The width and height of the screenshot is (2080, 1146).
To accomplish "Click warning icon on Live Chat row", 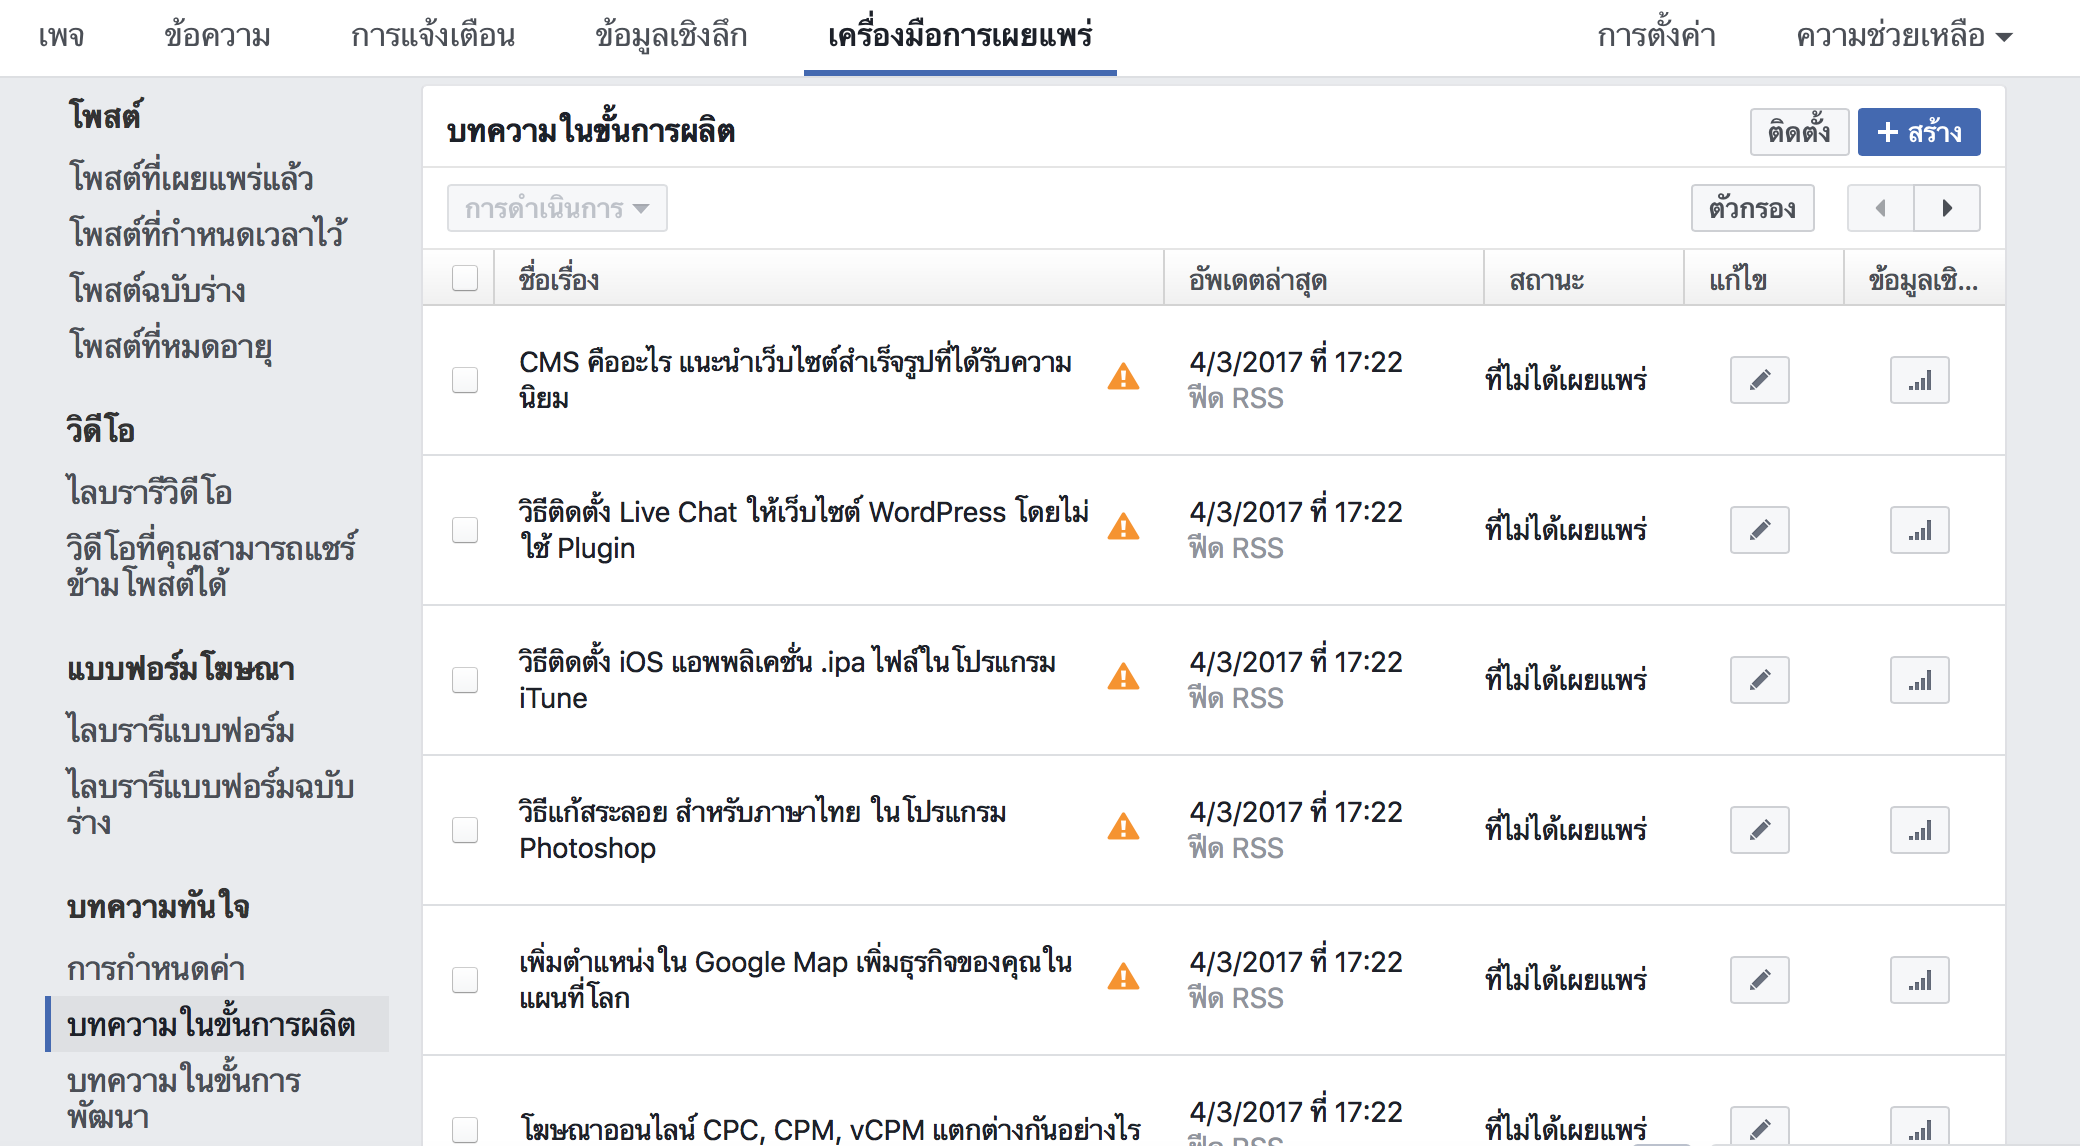I will point(1123,527).
